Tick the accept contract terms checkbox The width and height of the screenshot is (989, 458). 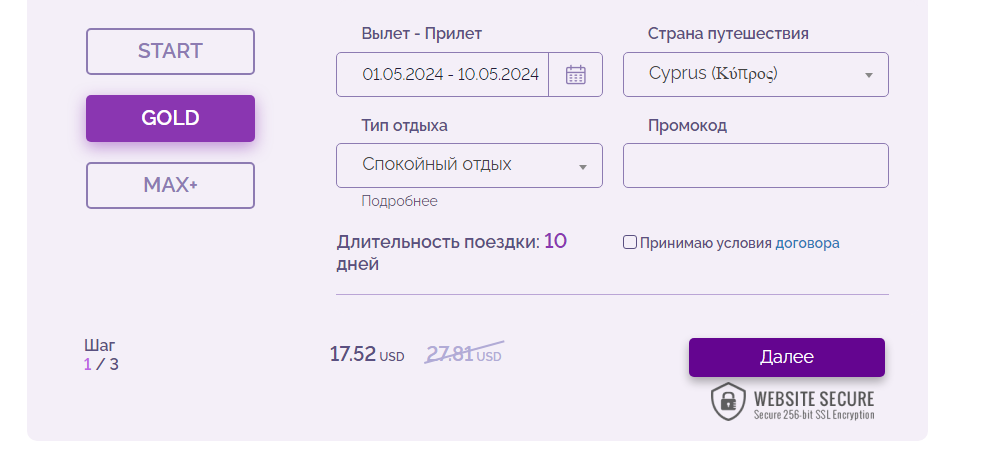(x=630, y=242)
